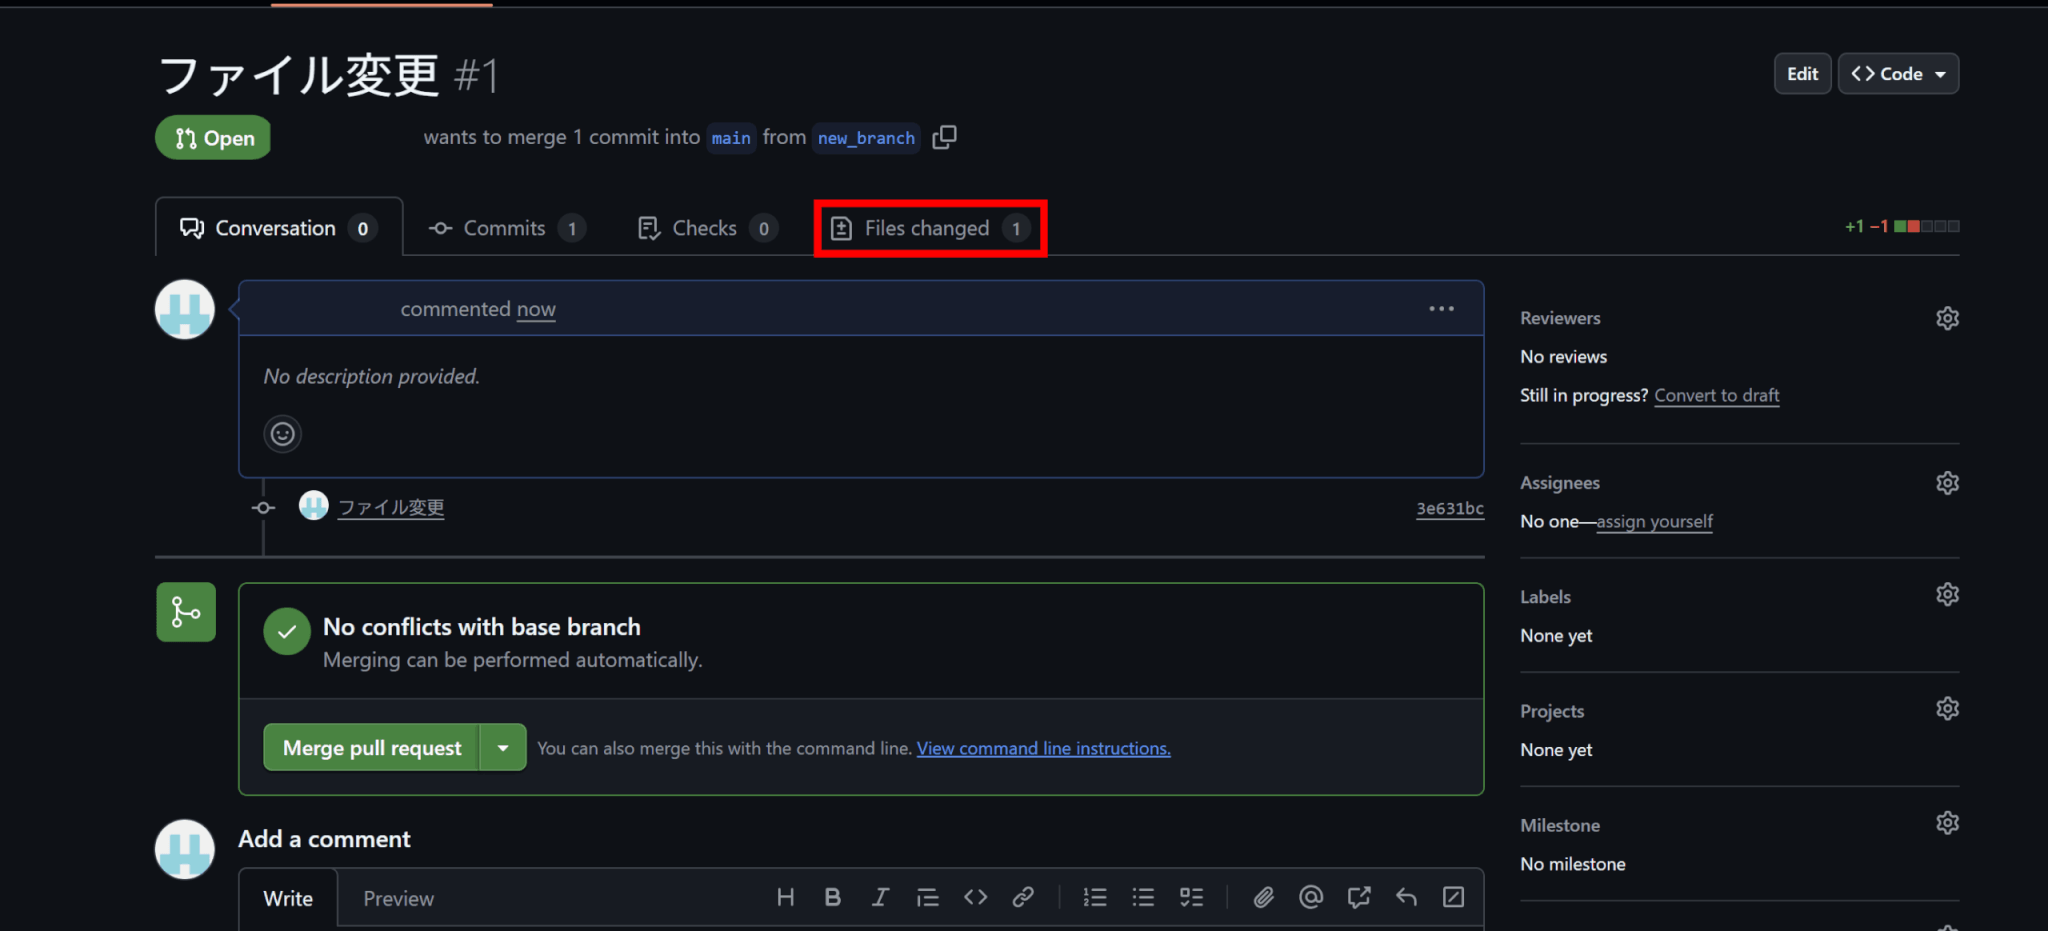Insert an unordered bullet list in the comment
2048x931 pixels.
click(x=1143, y=897)
